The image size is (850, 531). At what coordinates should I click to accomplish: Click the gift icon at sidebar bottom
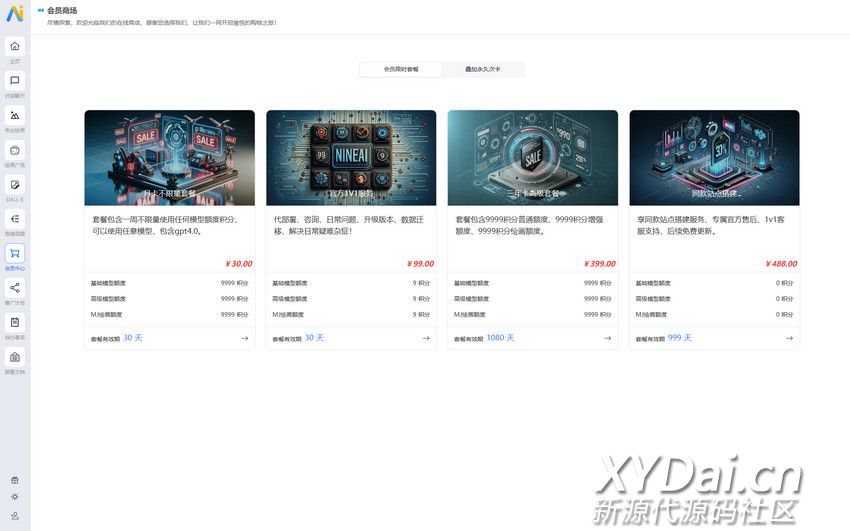15,480
